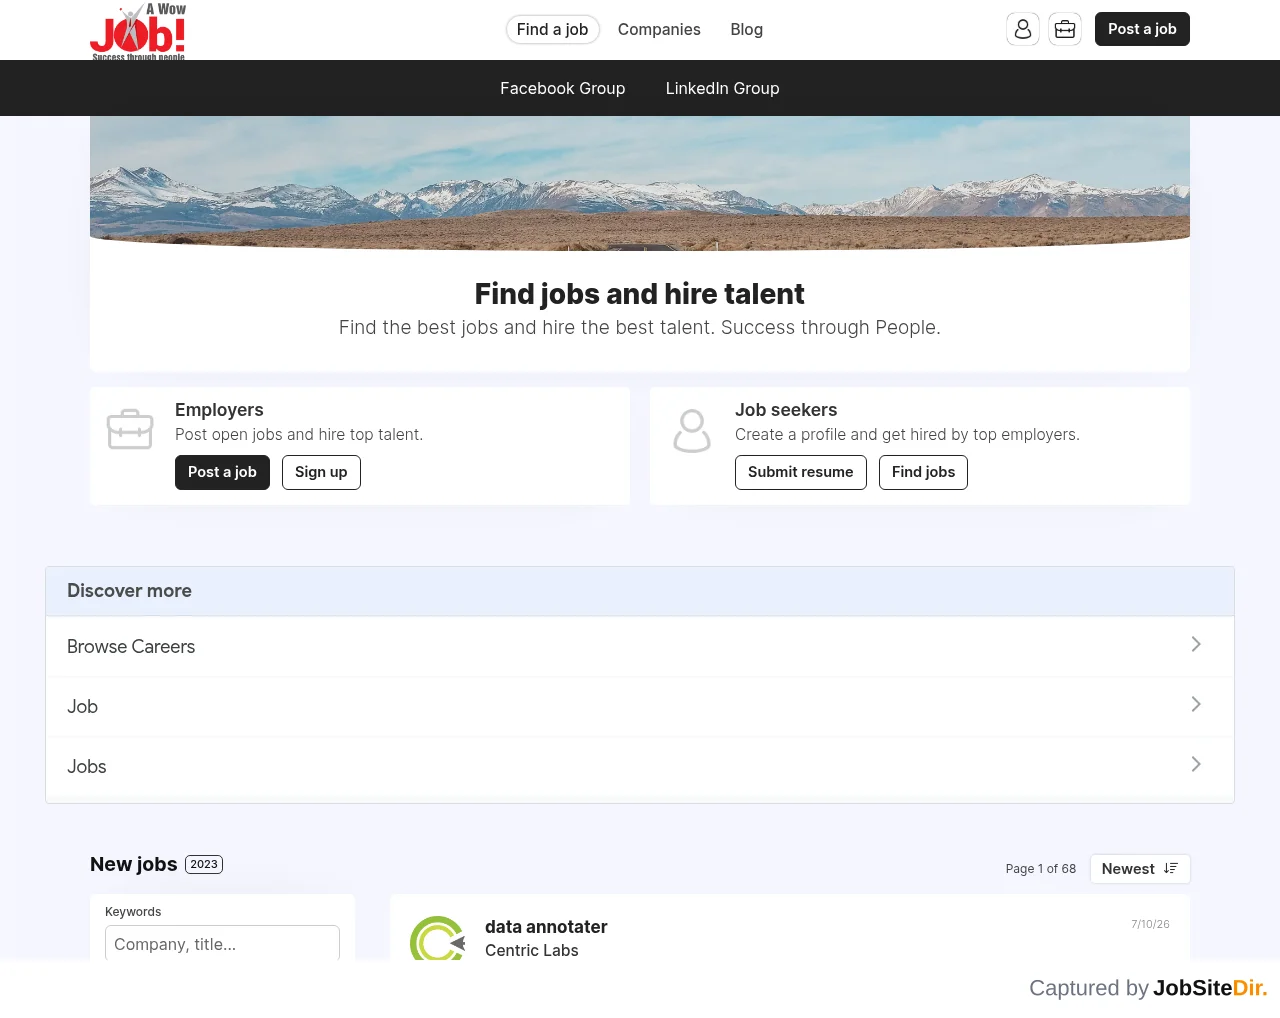1280x1018 pixels.
Task: Go to the Companies nav item
Action: [x=659, y=30]
